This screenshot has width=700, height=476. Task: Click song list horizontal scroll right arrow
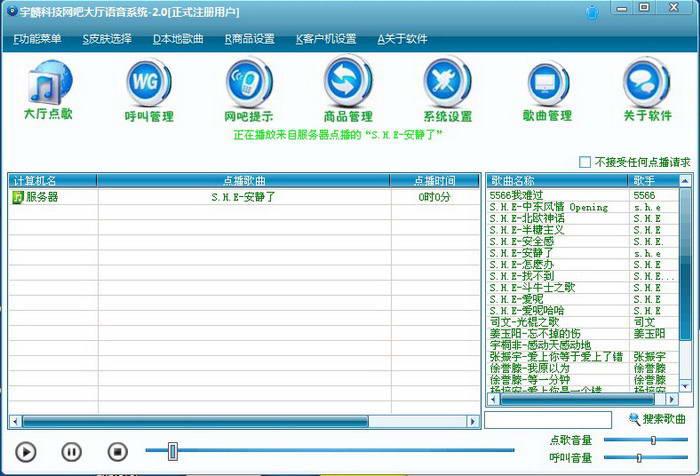pos(672,399)
